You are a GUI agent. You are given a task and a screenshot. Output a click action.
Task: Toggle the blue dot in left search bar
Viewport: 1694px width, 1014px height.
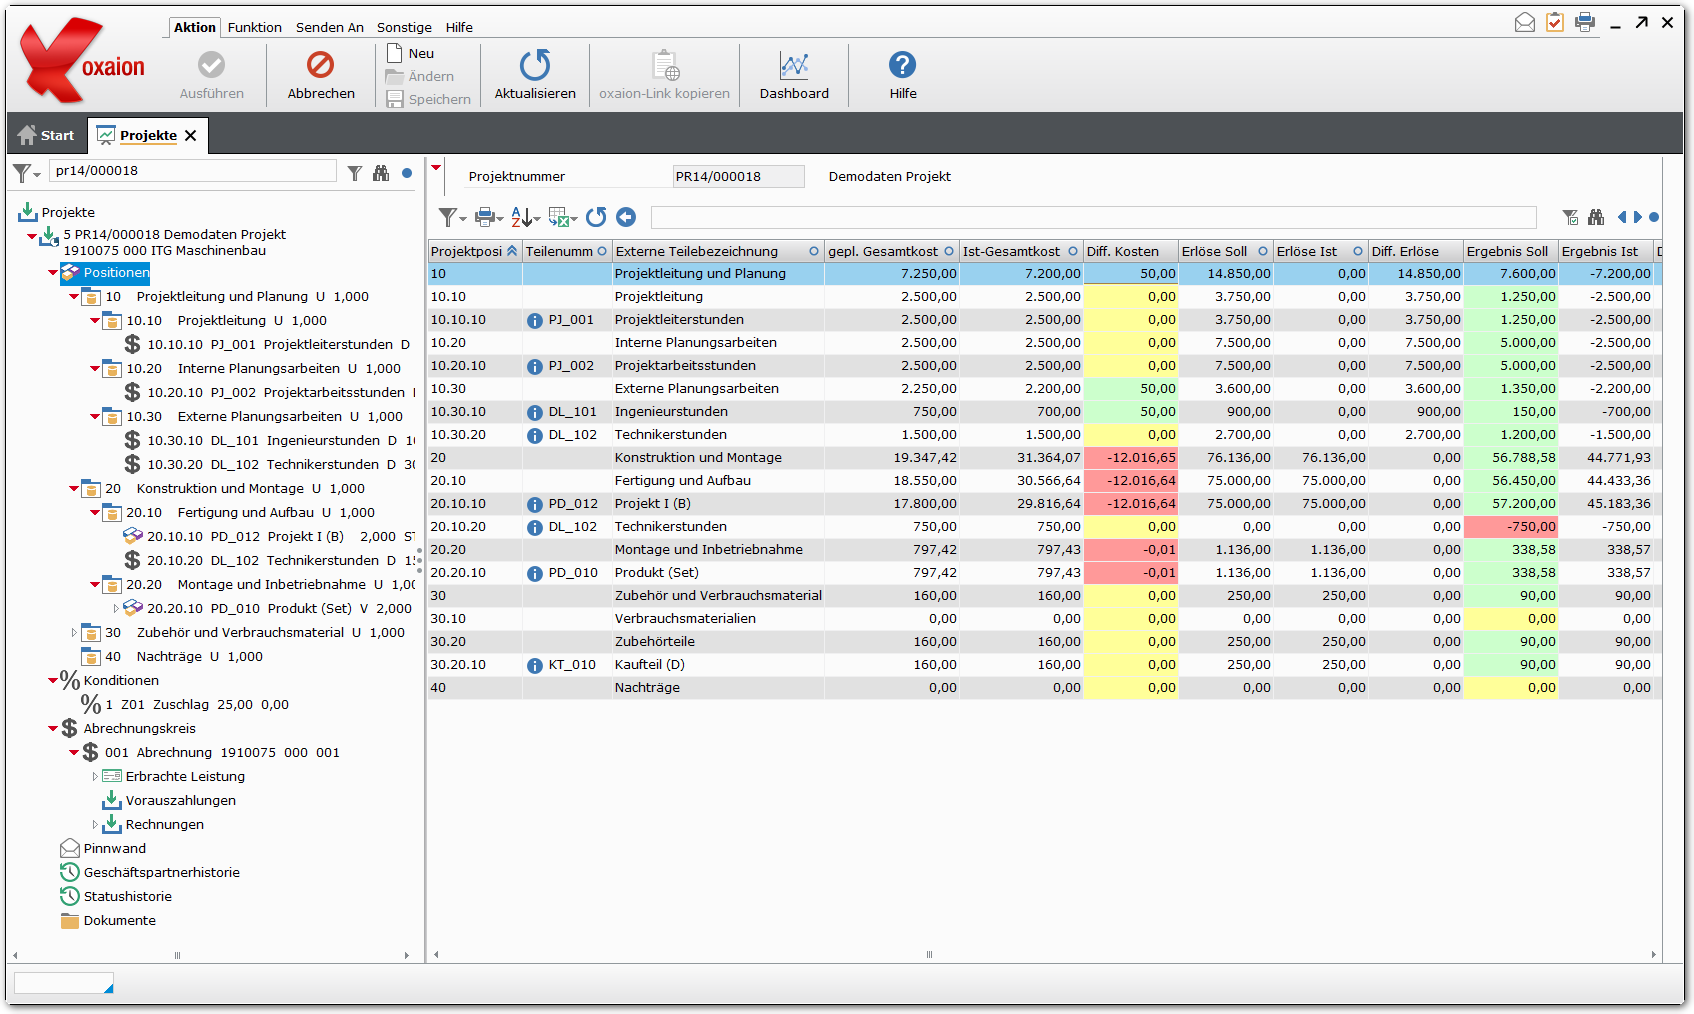pos(407,173)
